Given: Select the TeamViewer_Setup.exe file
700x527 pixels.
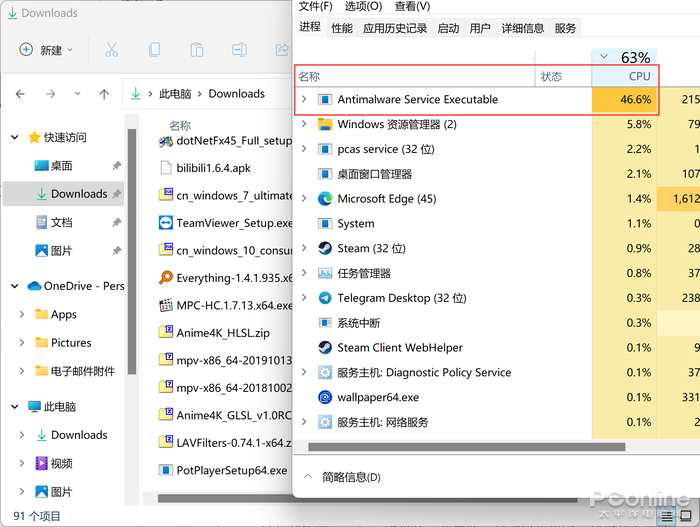Looking at the screenshot, I should click(x=225, y=223).
